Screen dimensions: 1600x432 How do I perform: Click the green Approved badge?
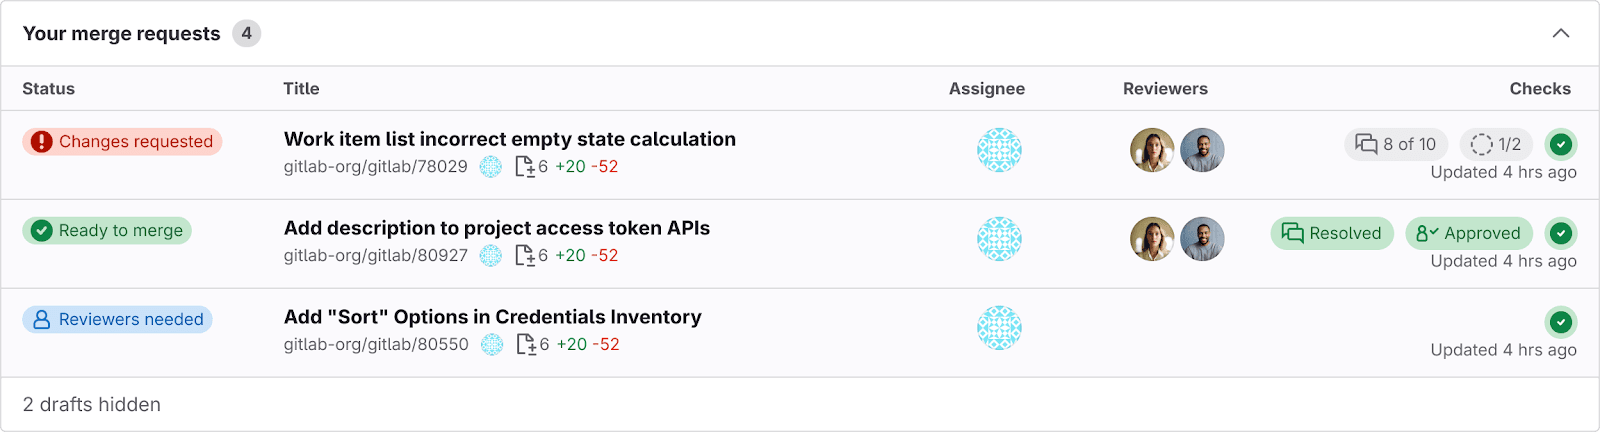[1469, 233]
